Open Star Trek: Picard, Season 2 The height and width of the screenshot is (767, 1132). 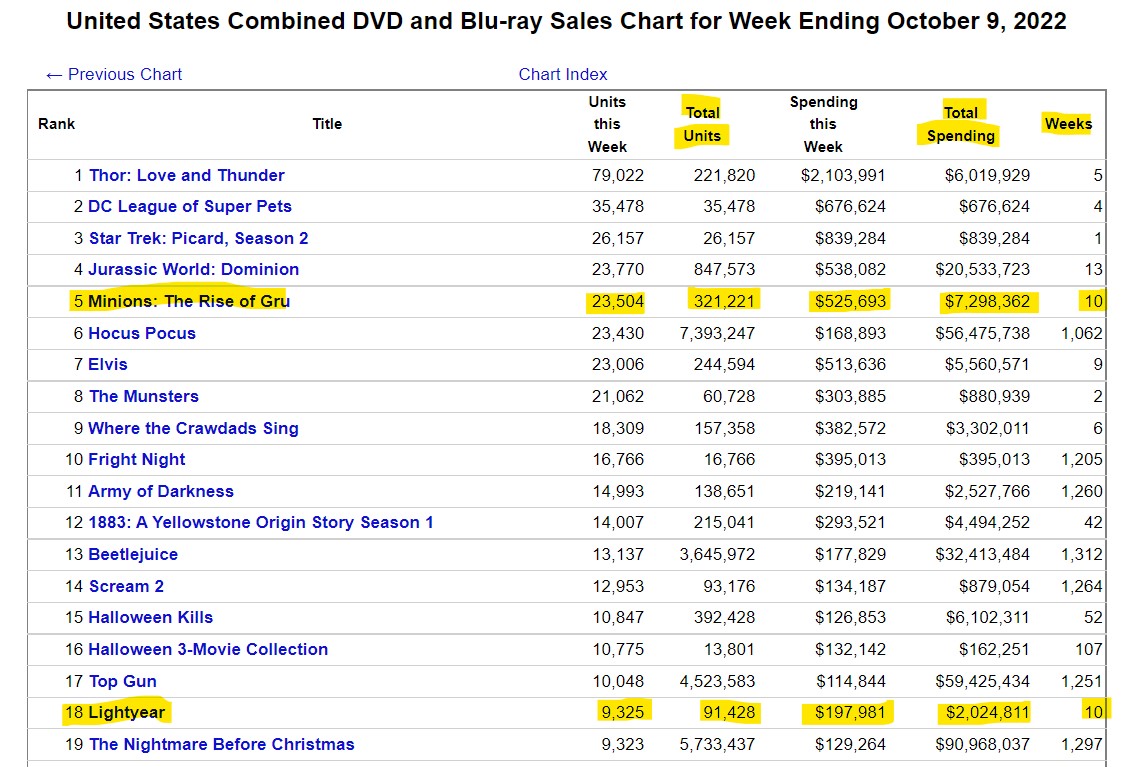198,238
